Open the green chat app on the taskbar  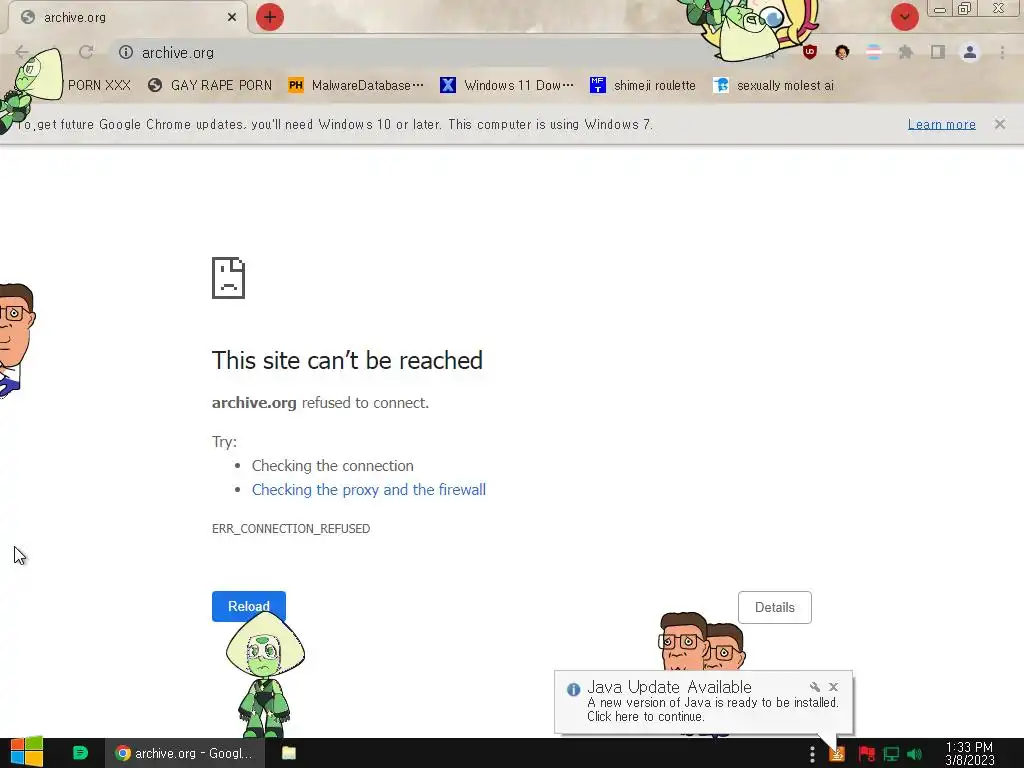tap(80, 753)
